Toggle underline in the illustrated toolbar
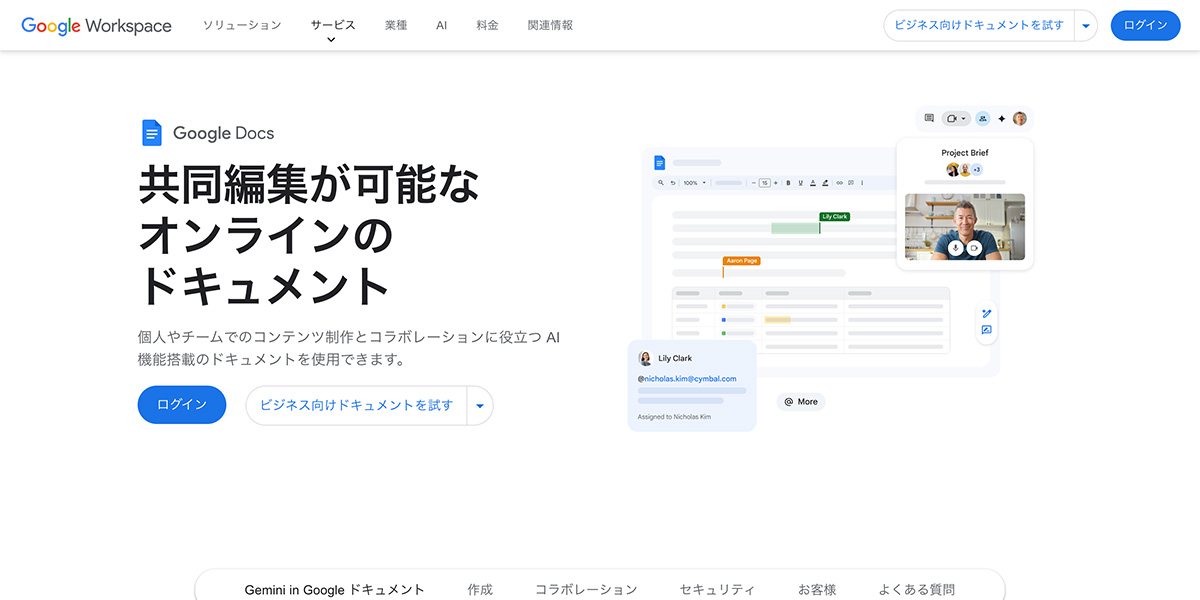This screenshot has width=1200, height=600. click(800, 183)
